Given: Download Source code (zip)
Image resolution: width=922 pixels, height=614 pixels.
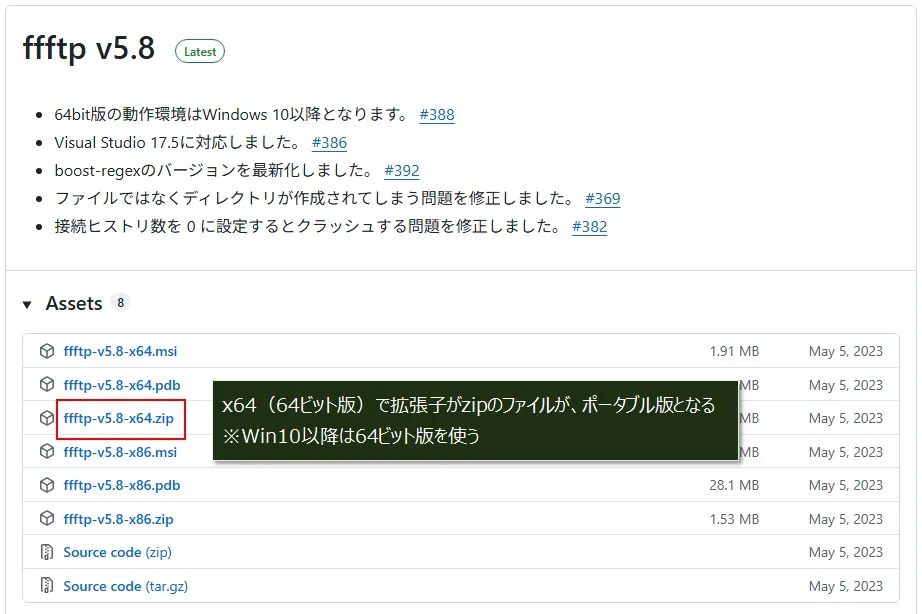Looking at the screenshot, I should [119, 552].
